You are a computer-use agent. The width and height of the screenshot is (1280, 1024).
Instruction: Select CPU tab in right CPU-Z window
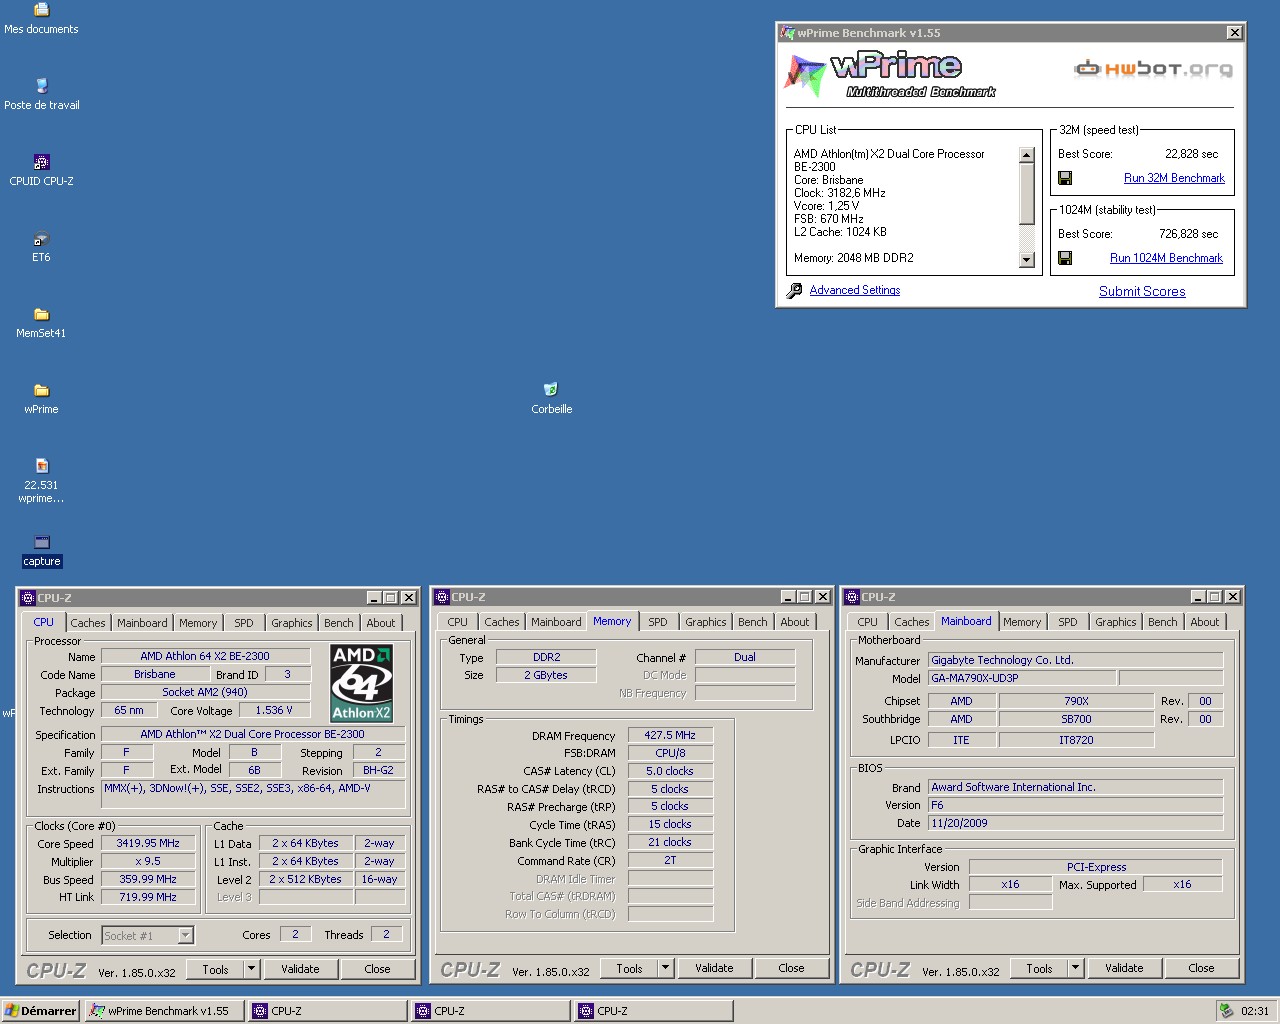coord(867,622)
